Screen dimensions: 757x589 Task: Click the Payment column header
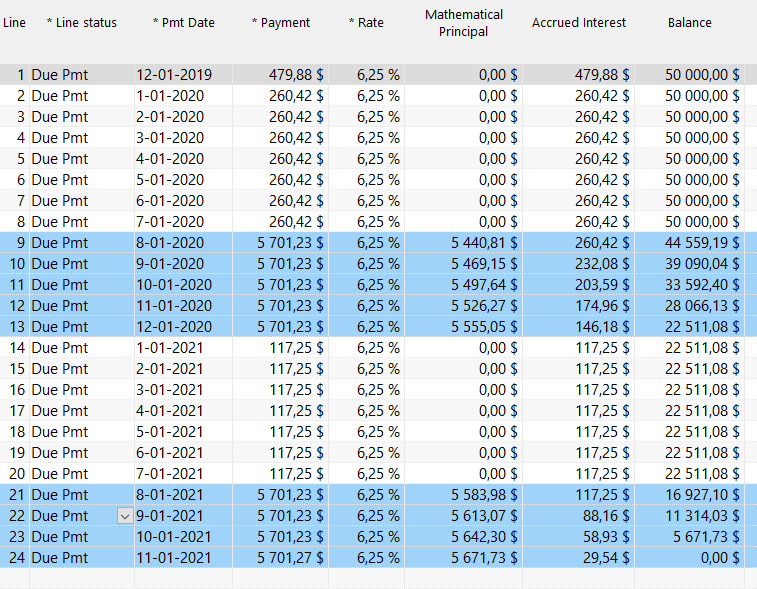click(x=280, y=23)
